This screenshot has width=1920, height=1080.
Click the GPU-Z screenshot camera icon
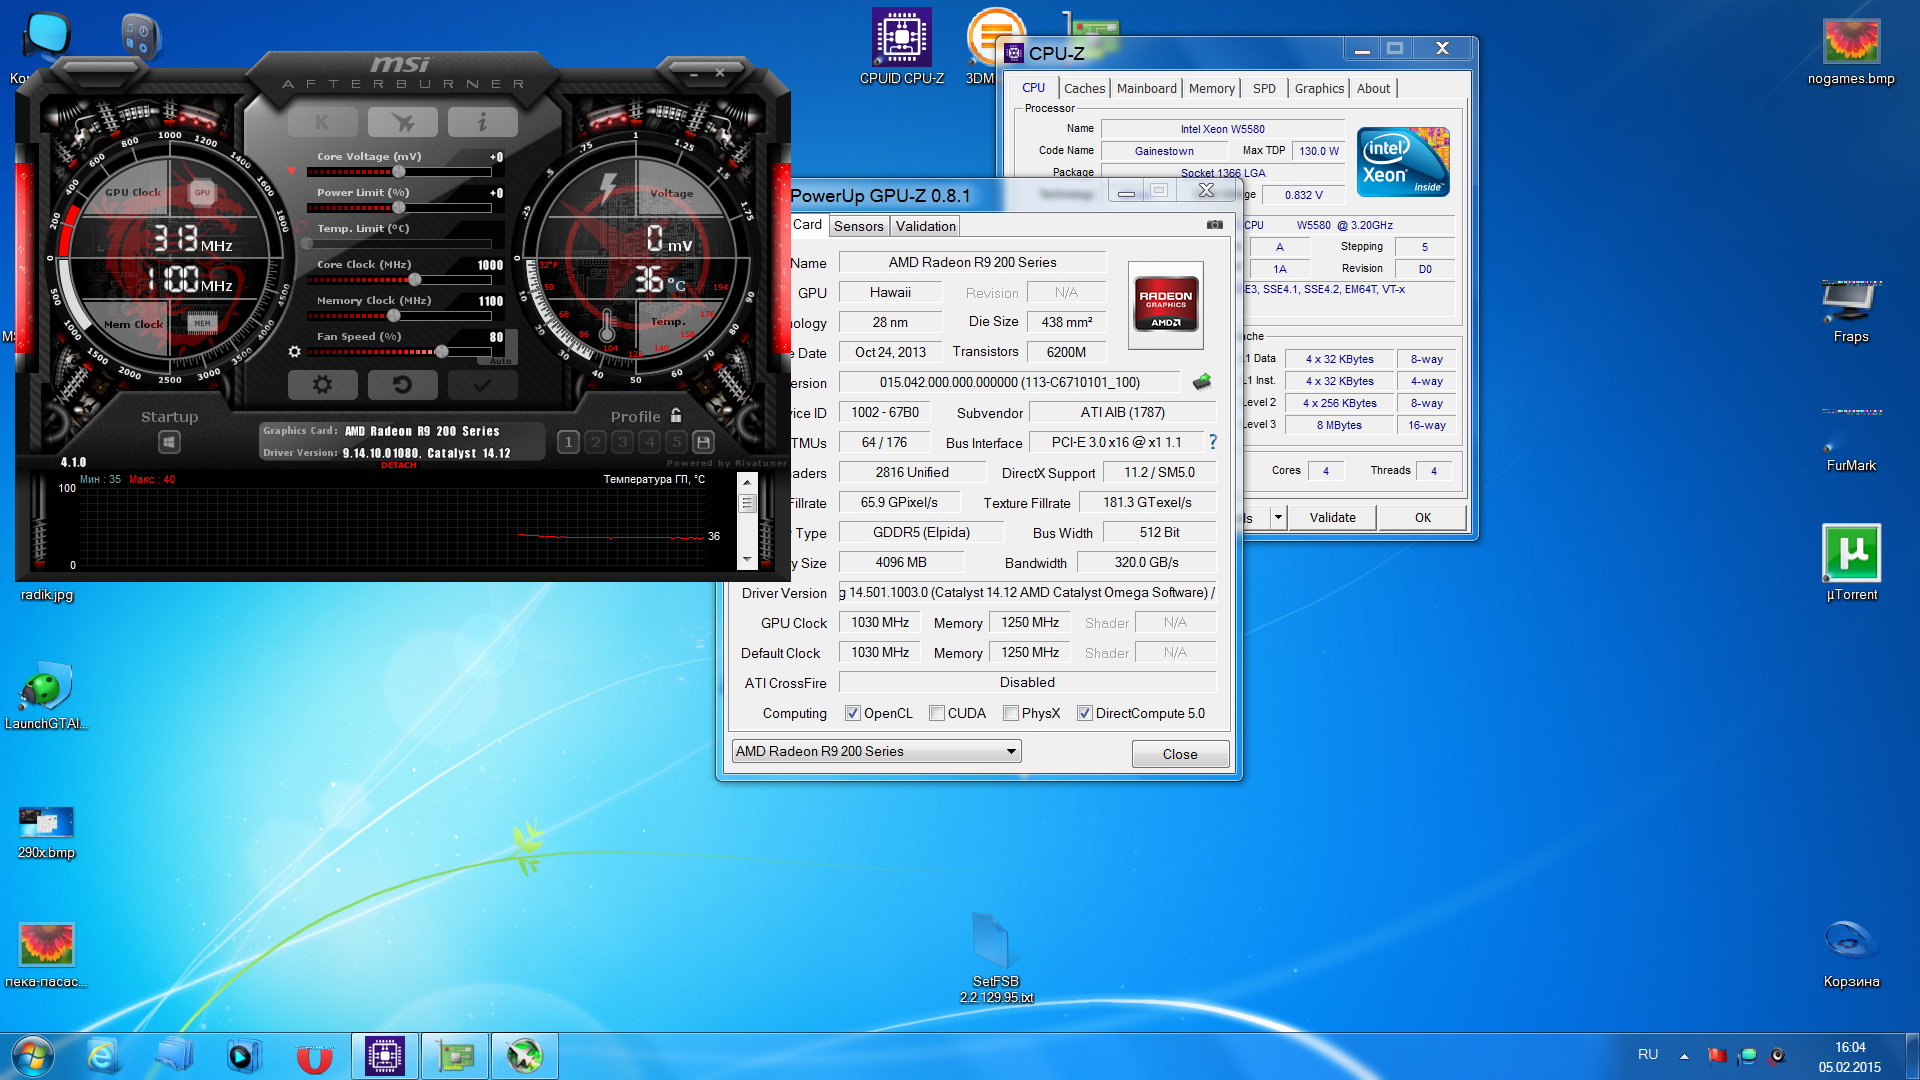(x=1214, y=225)
